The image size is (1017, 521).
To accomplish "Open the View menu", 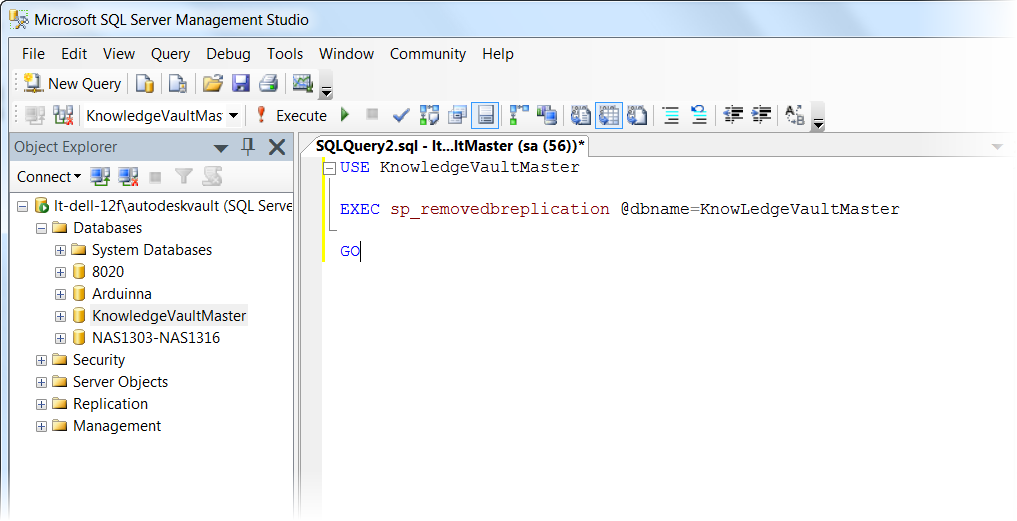I will point(119,54).
